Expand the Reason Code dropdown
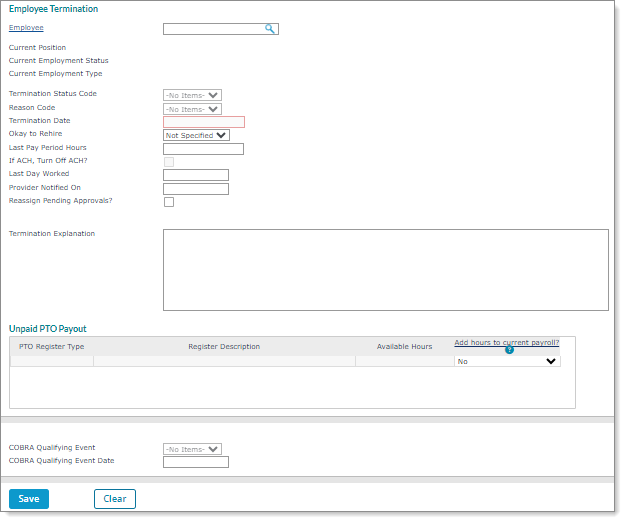The height and width of the screenshot is (522, 625). click(192, 109)
